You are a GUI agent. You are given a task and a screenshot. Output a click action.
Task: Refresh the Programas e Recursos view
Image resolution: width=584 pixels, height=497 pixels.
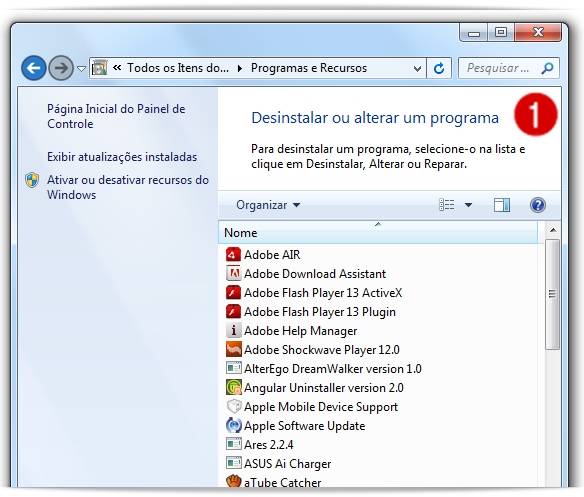[x=439, y=68]
